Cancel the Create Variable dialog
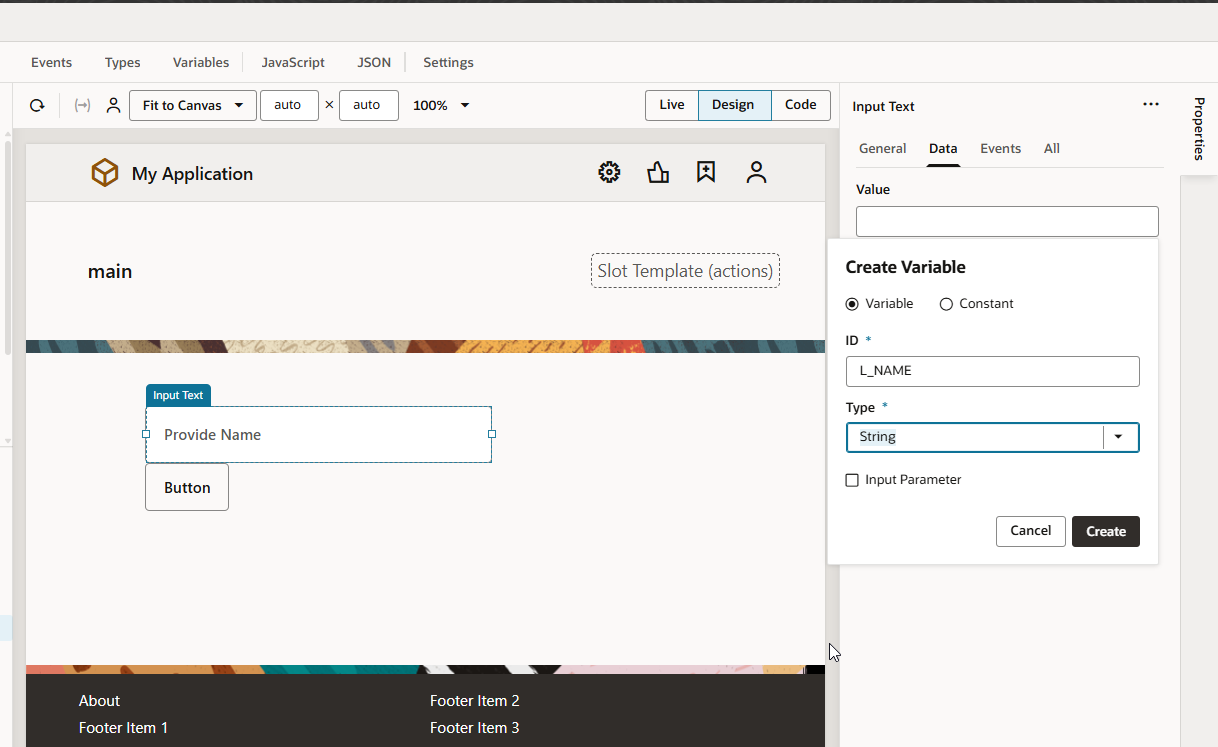This screenshot has width=1218, height=747. [x=1030, y=531]
